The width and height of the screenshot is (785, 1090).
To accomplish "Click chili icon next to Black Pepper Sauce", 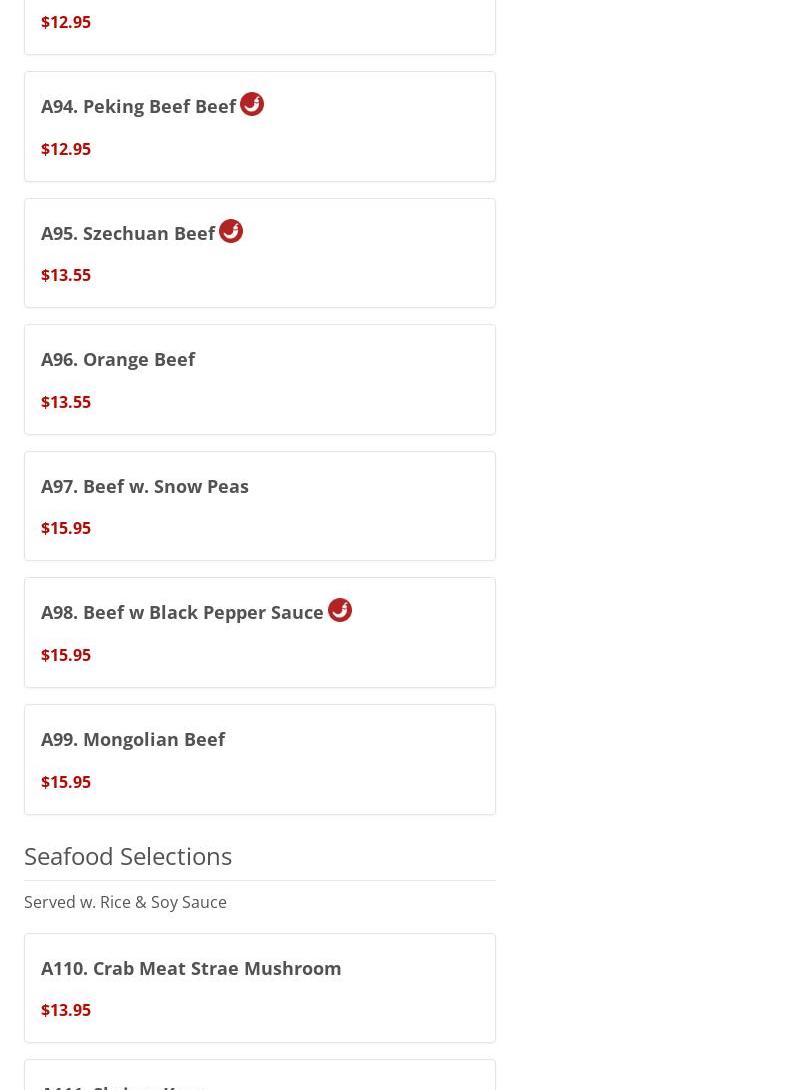I will [x=339, y=610].
